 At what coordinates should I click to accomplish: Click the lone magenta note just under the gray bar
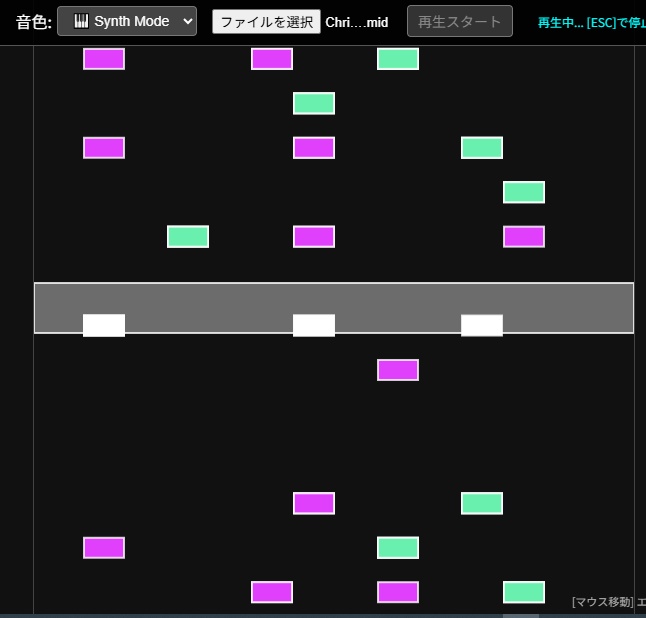coord(398,370)
